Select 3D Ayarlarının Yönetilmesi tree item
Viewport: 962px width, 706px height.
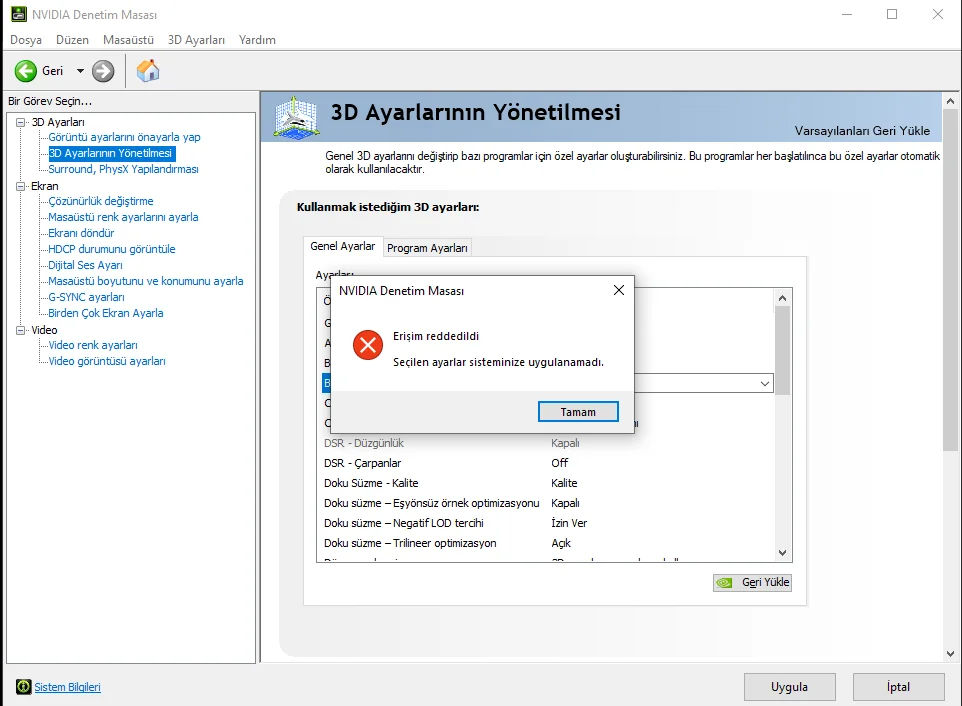pyautogui.click(x=110, y=153)
